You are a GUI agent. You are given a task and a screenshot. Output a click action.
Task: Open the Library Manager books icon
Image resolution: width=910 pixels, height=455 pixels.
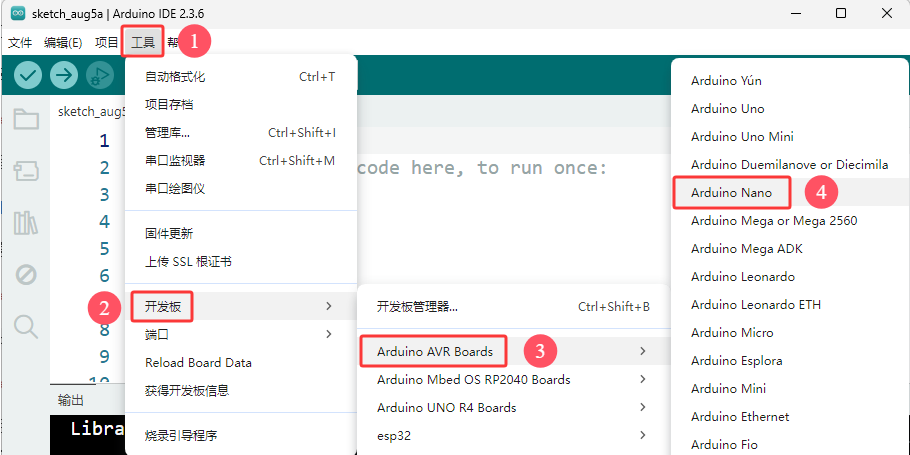[26, 222]
